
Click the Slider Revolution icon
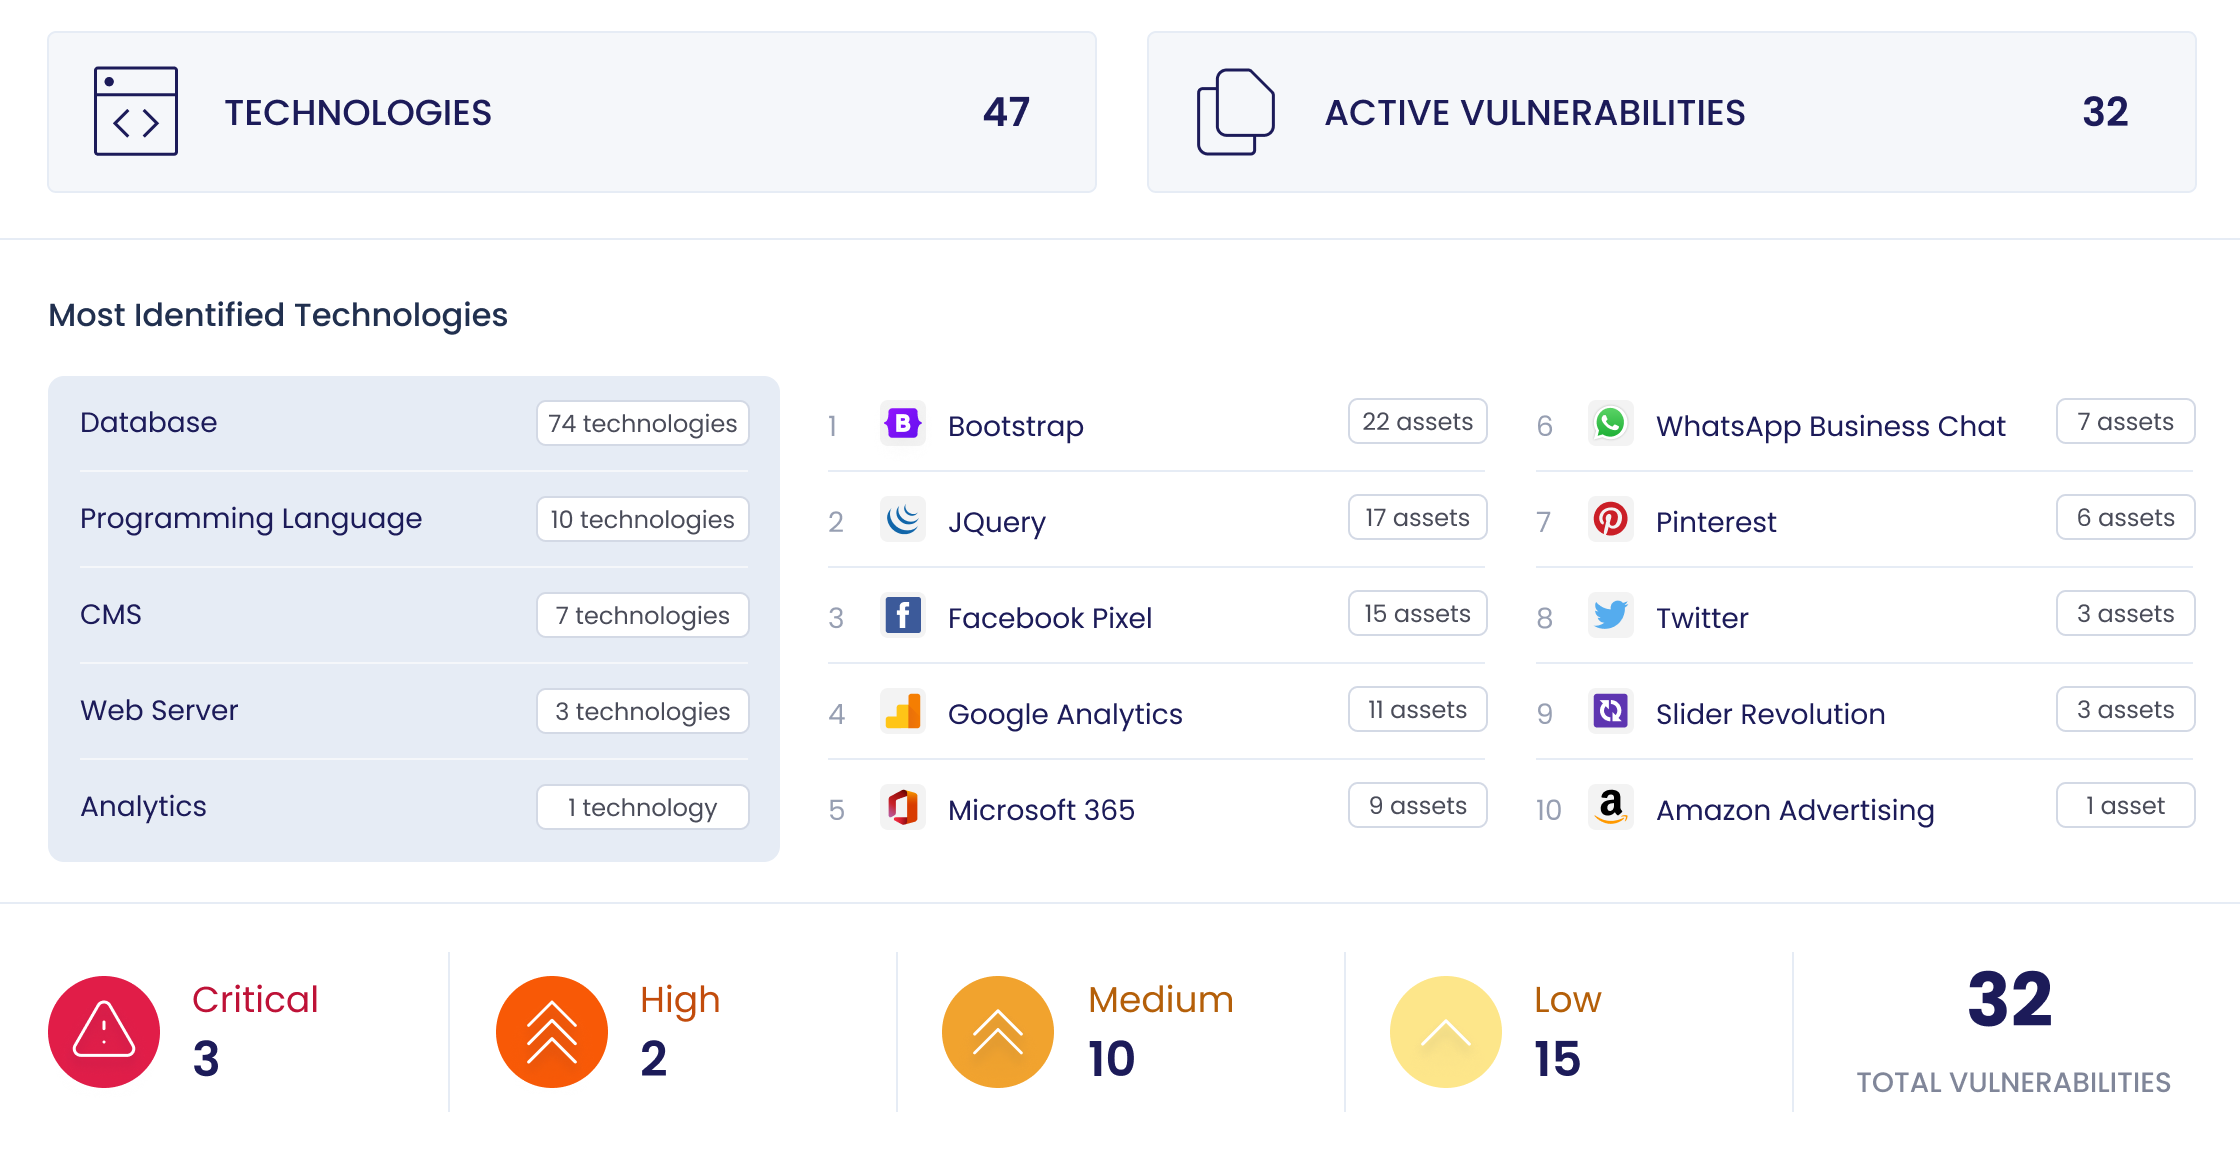[x=1611, y=712]
